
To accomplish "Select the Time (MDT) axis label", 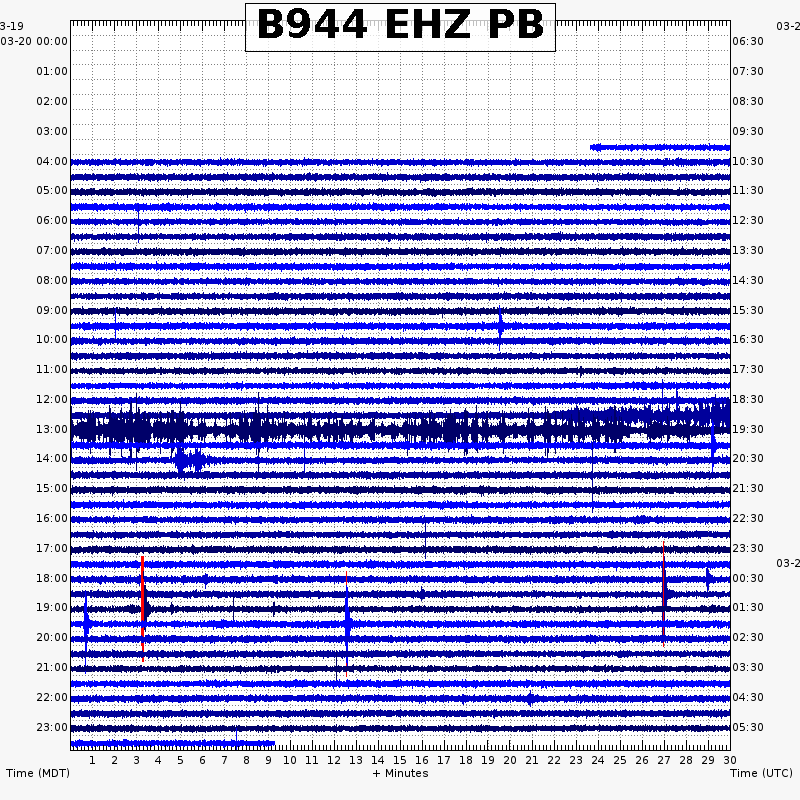I will pyautogui.click(x=38, y=773).
